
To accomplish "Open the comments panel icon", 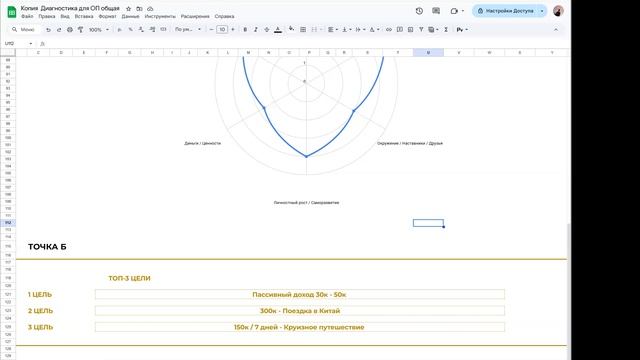I will click(436, 11).
